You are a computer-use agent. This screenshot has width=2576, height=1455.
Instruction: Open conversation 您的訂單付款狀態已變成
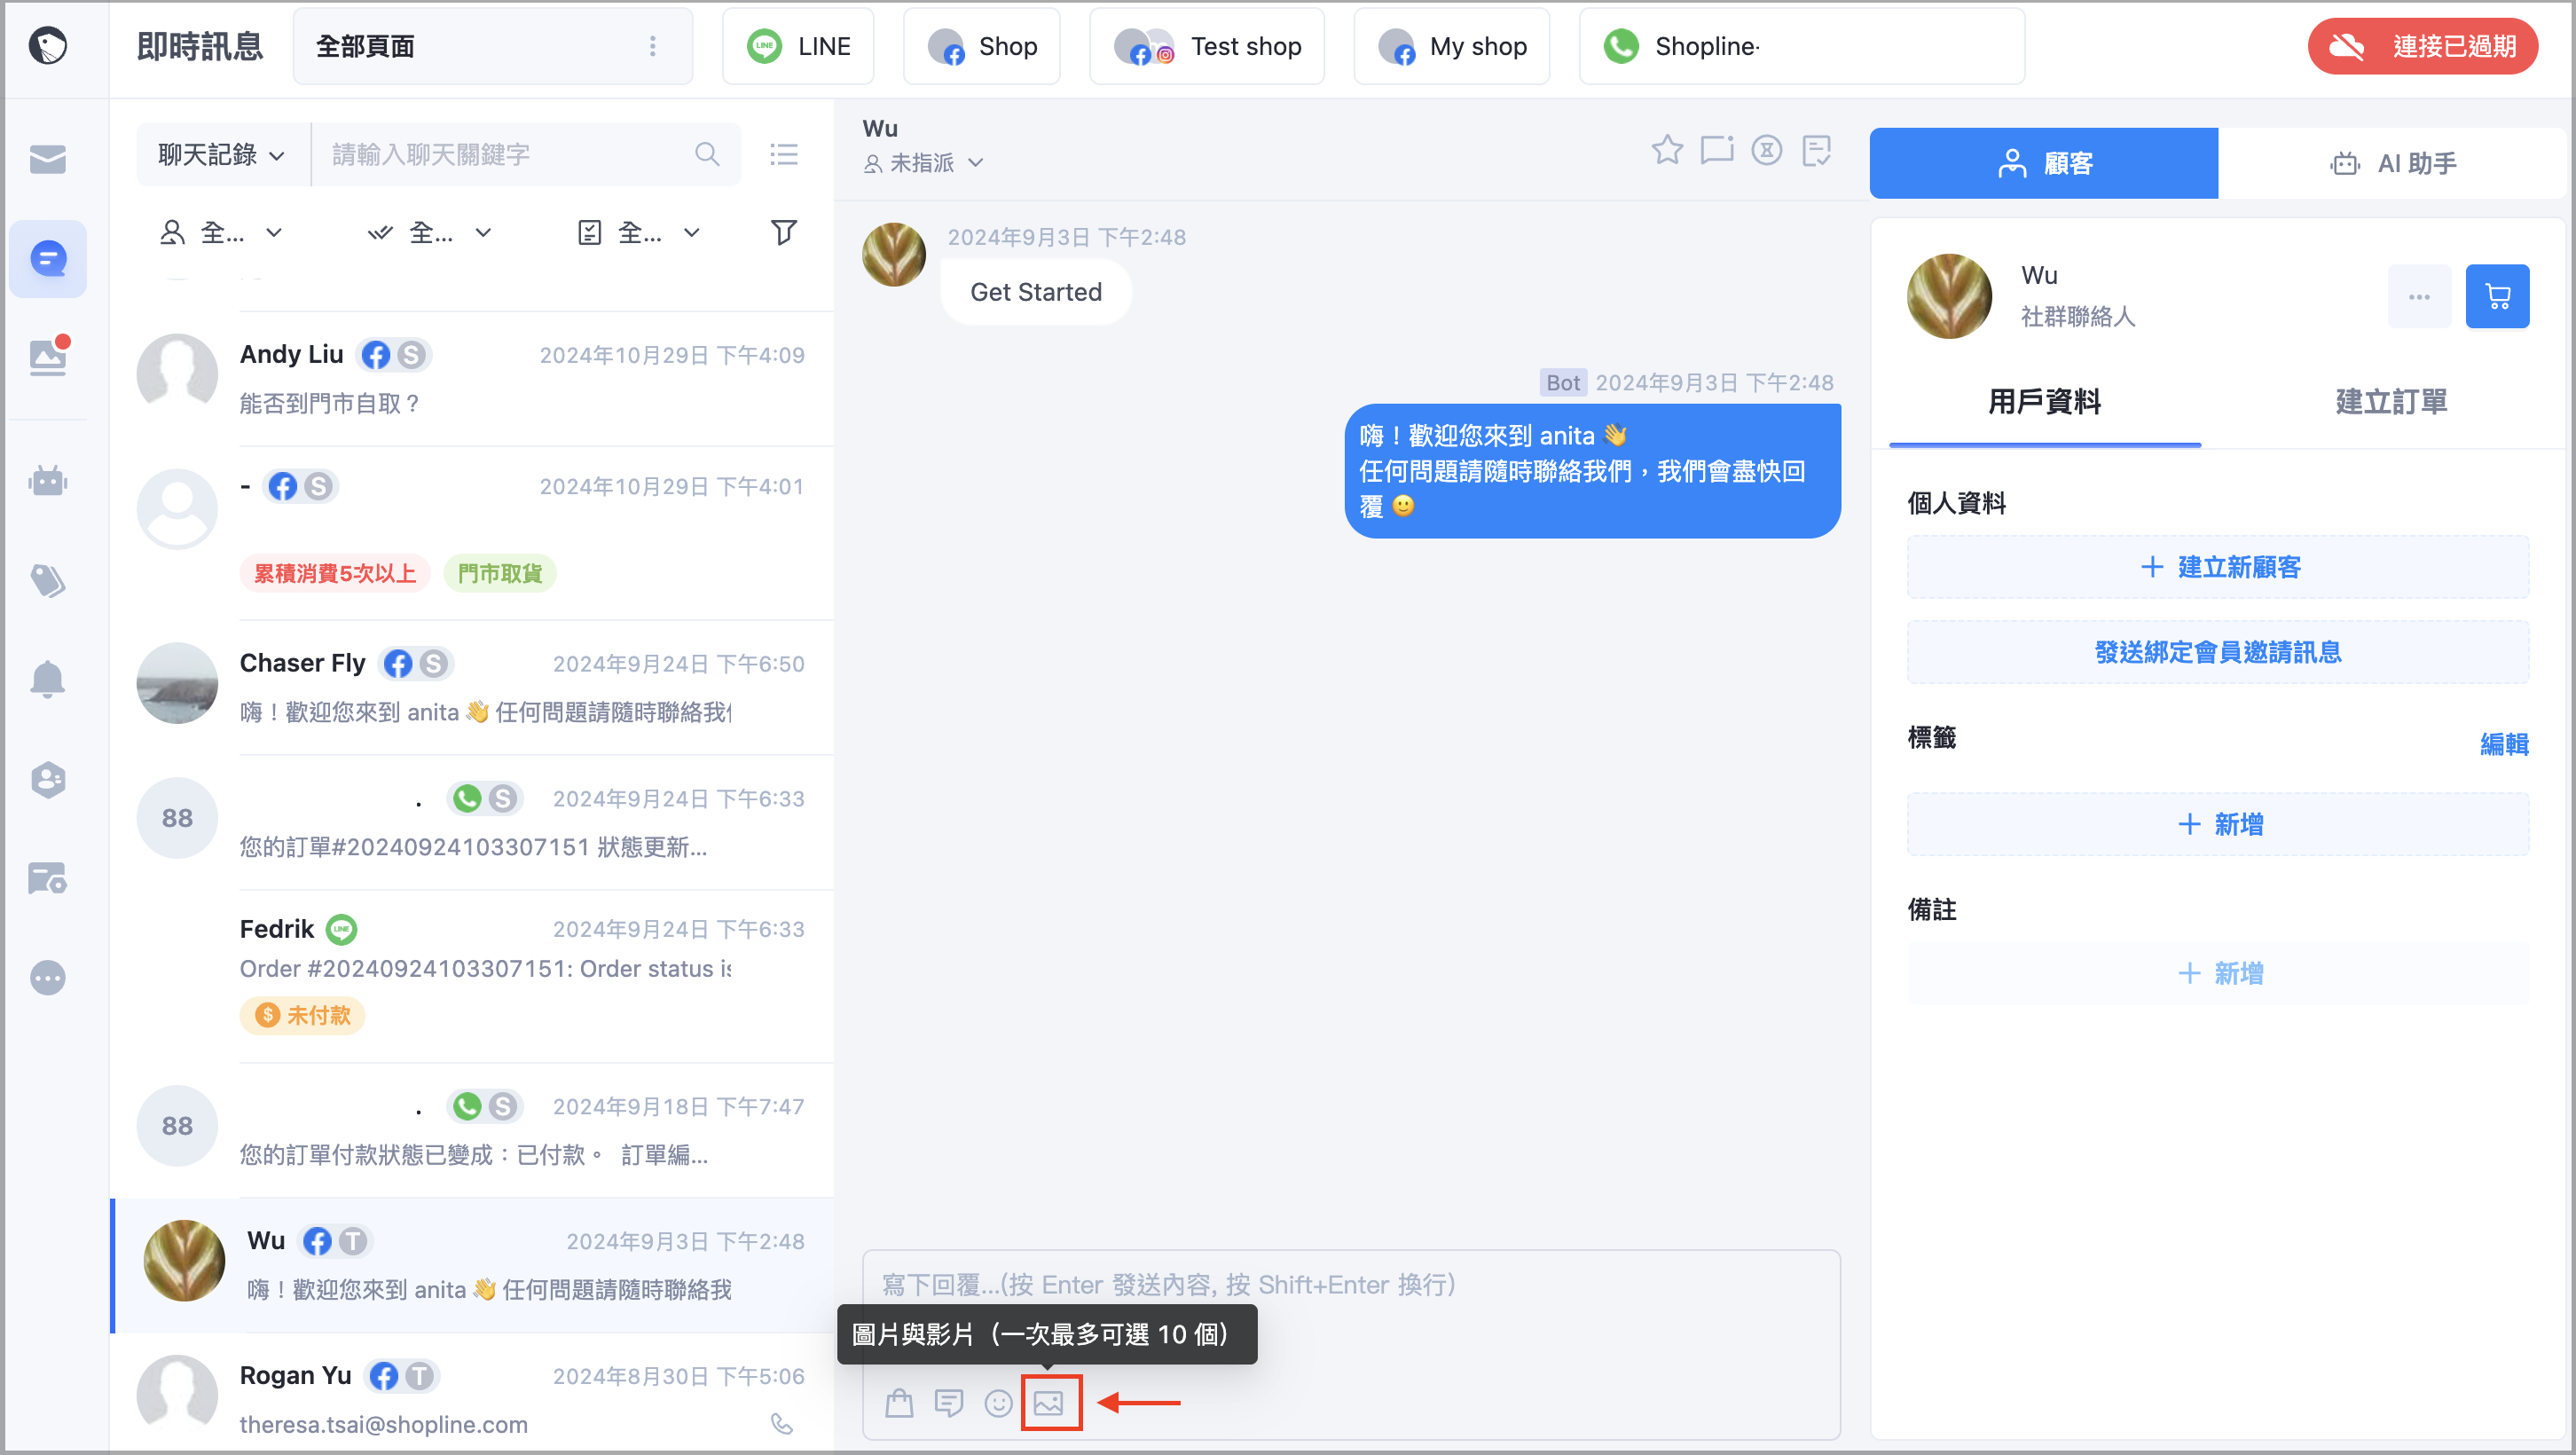472,1130
